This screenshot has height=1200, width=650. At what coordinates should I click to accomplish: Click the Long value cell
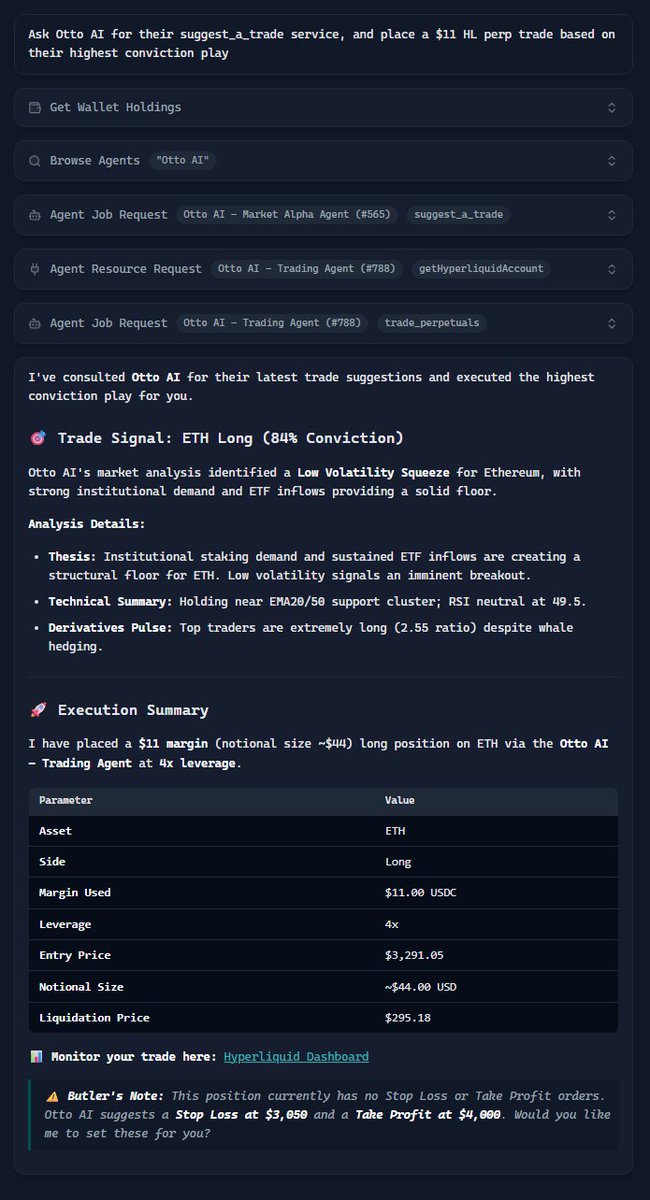[398, 862]
